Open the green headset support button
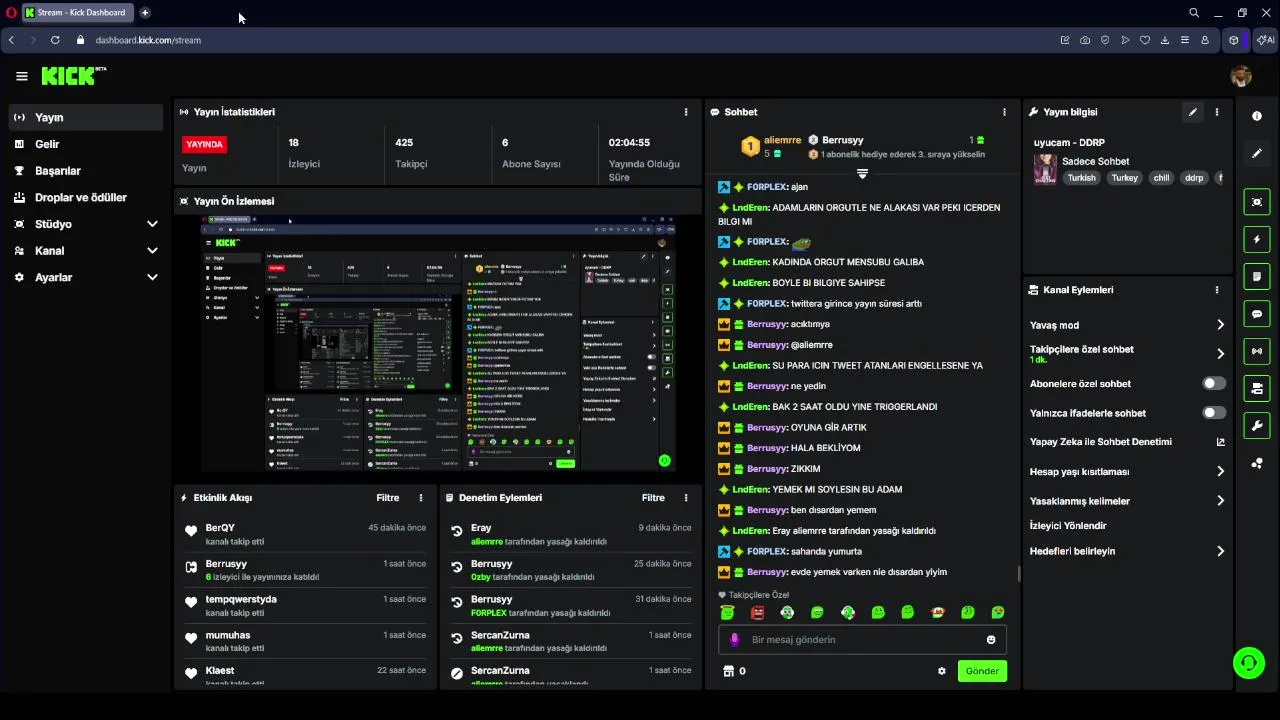Viewport: 1280px width, 720px height. 1248,661
